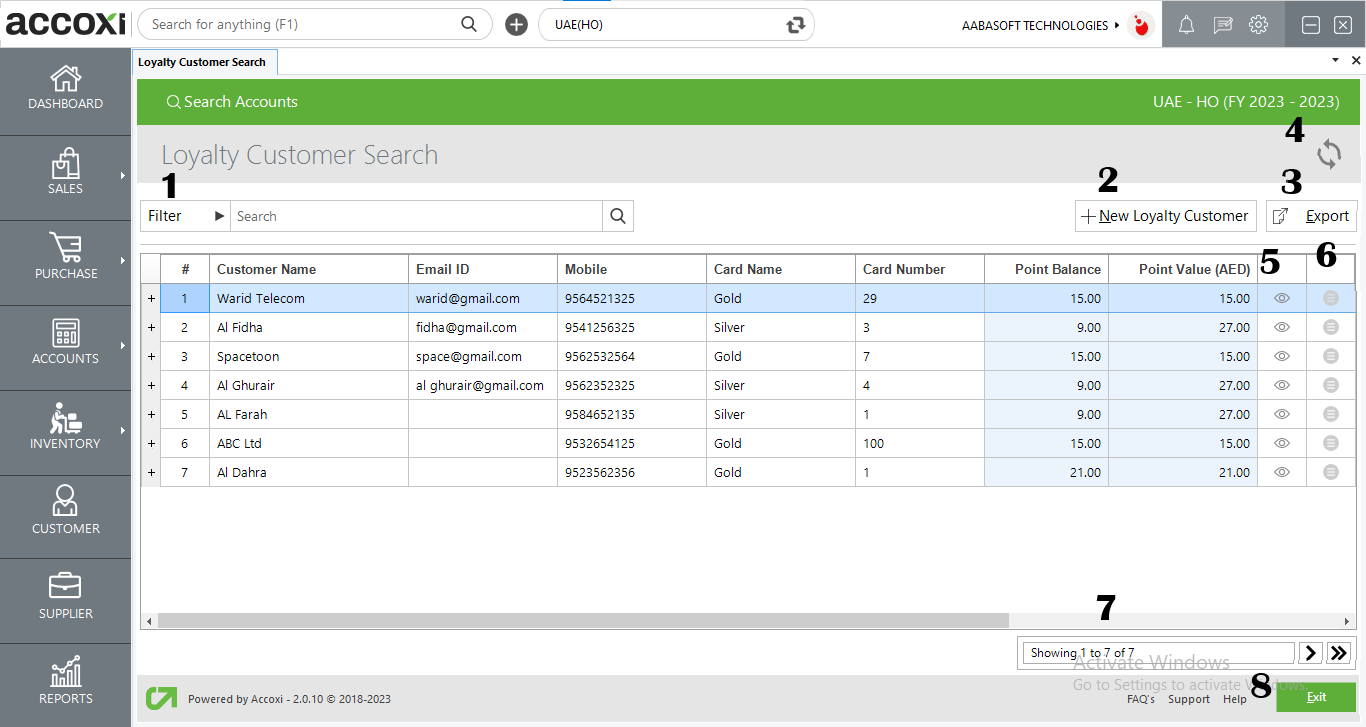This screenshot has height=727, width=1366.
Task: Open the Filter dropdown
Action: [185, 215]
